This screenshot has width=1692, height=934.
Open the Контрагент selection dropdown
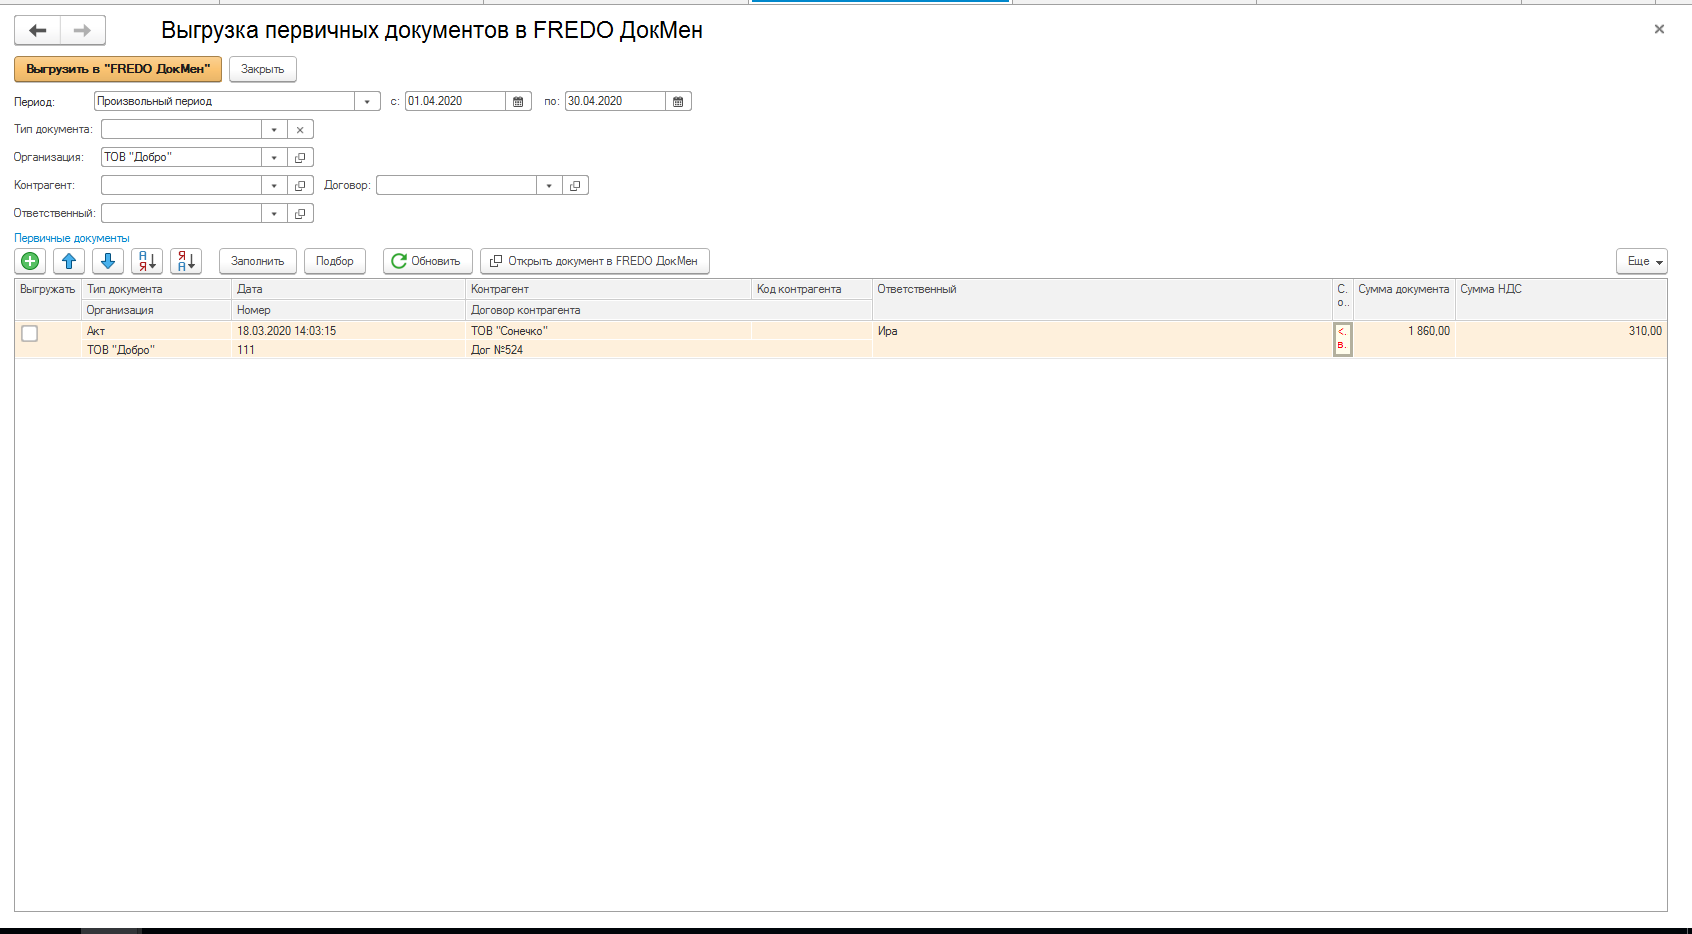[273, 184]
